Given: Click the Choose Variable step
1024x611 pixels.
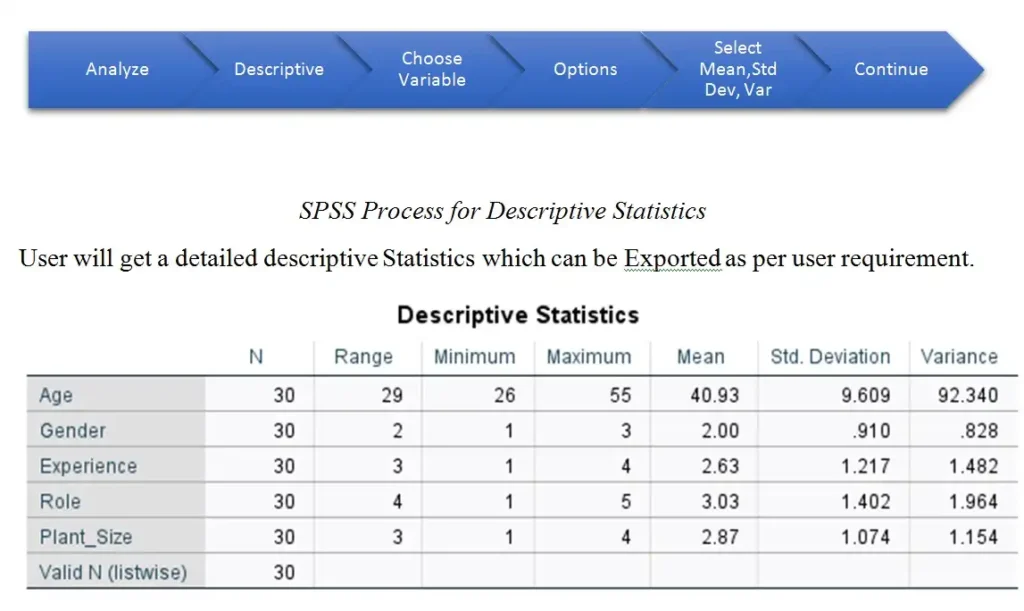Looking at the screenshot, I should pos(432,69).
